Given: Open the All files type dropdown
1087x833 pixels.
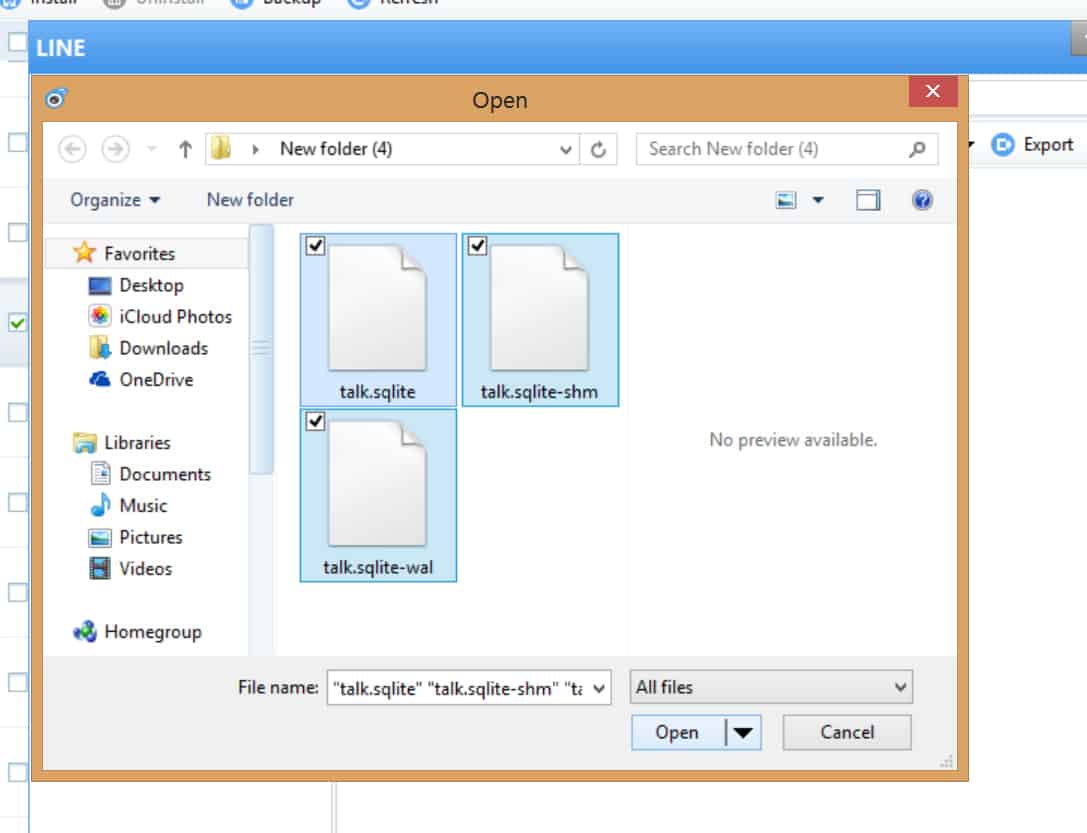Looking at the screenshot, I should click(771, 687).
